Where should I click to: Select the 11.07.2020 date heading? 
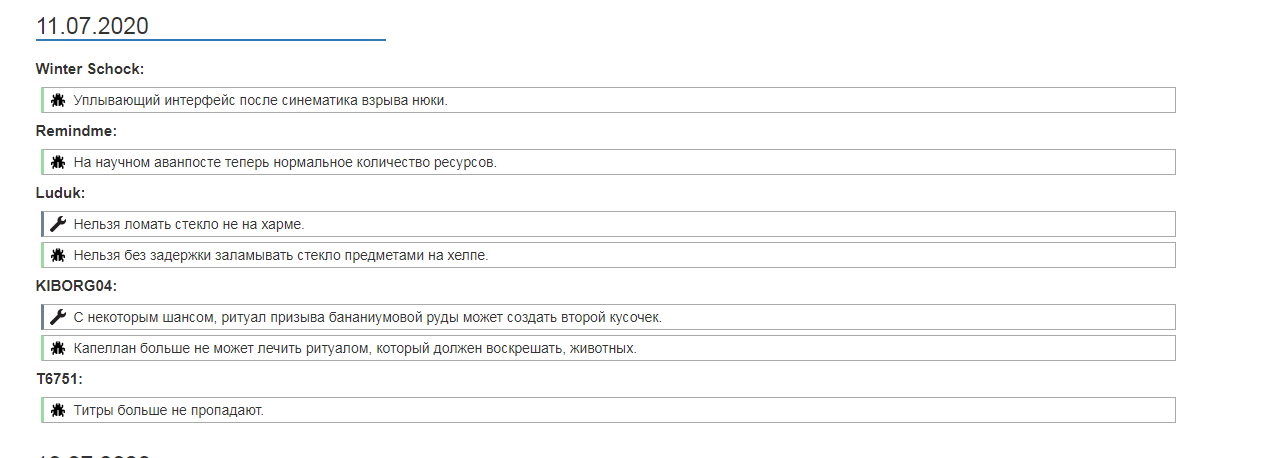92,26
